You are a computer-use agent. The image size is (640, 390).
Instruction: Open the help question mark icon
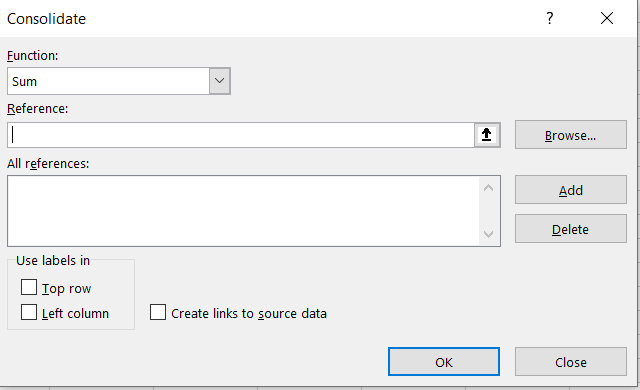tap(550, 18)
